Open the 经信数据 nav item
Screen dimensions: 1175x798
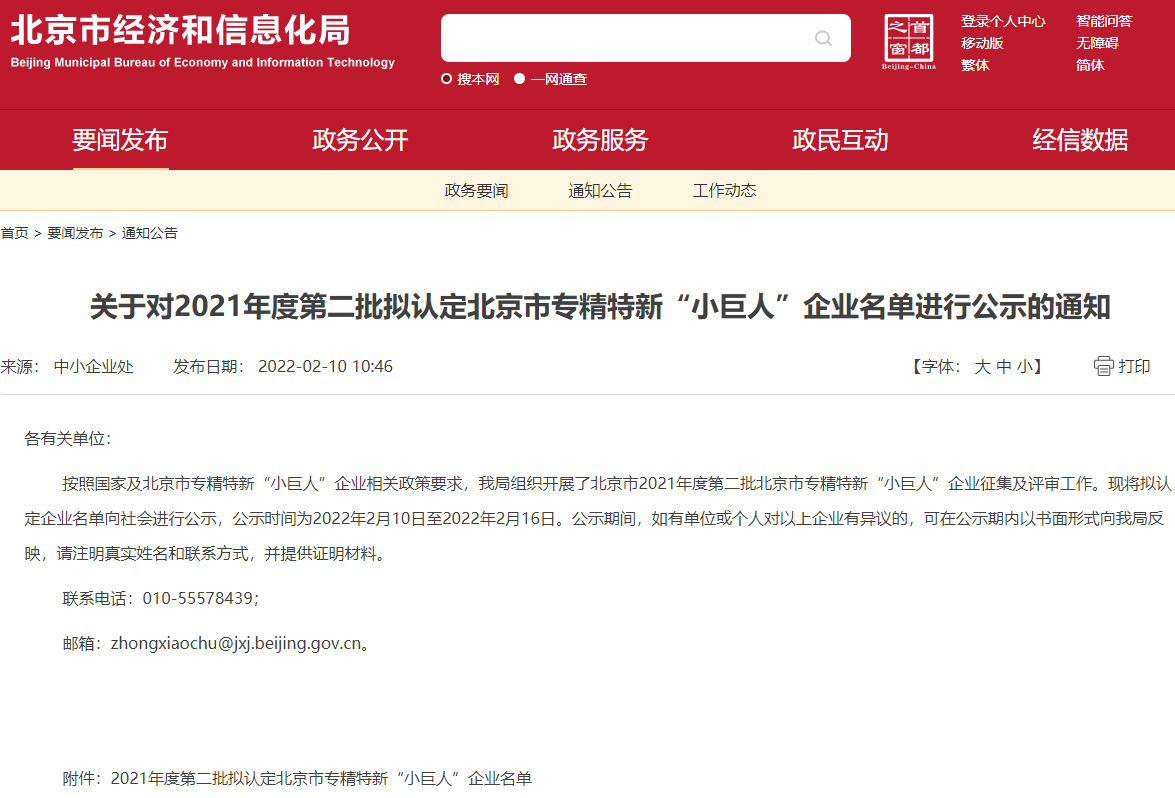[1080, 140]
